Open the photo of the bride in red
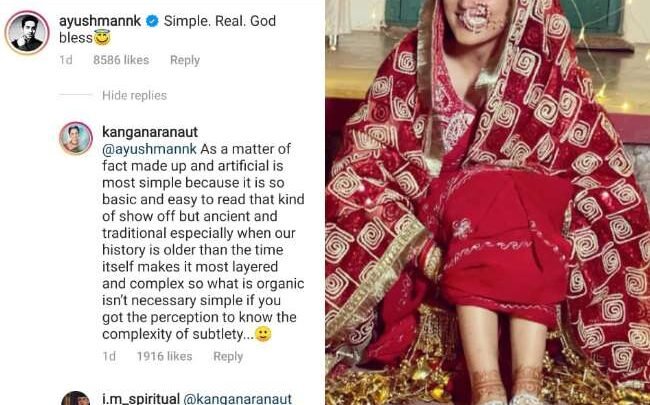Viewport: 650px width, 405px height. [487, 200]
